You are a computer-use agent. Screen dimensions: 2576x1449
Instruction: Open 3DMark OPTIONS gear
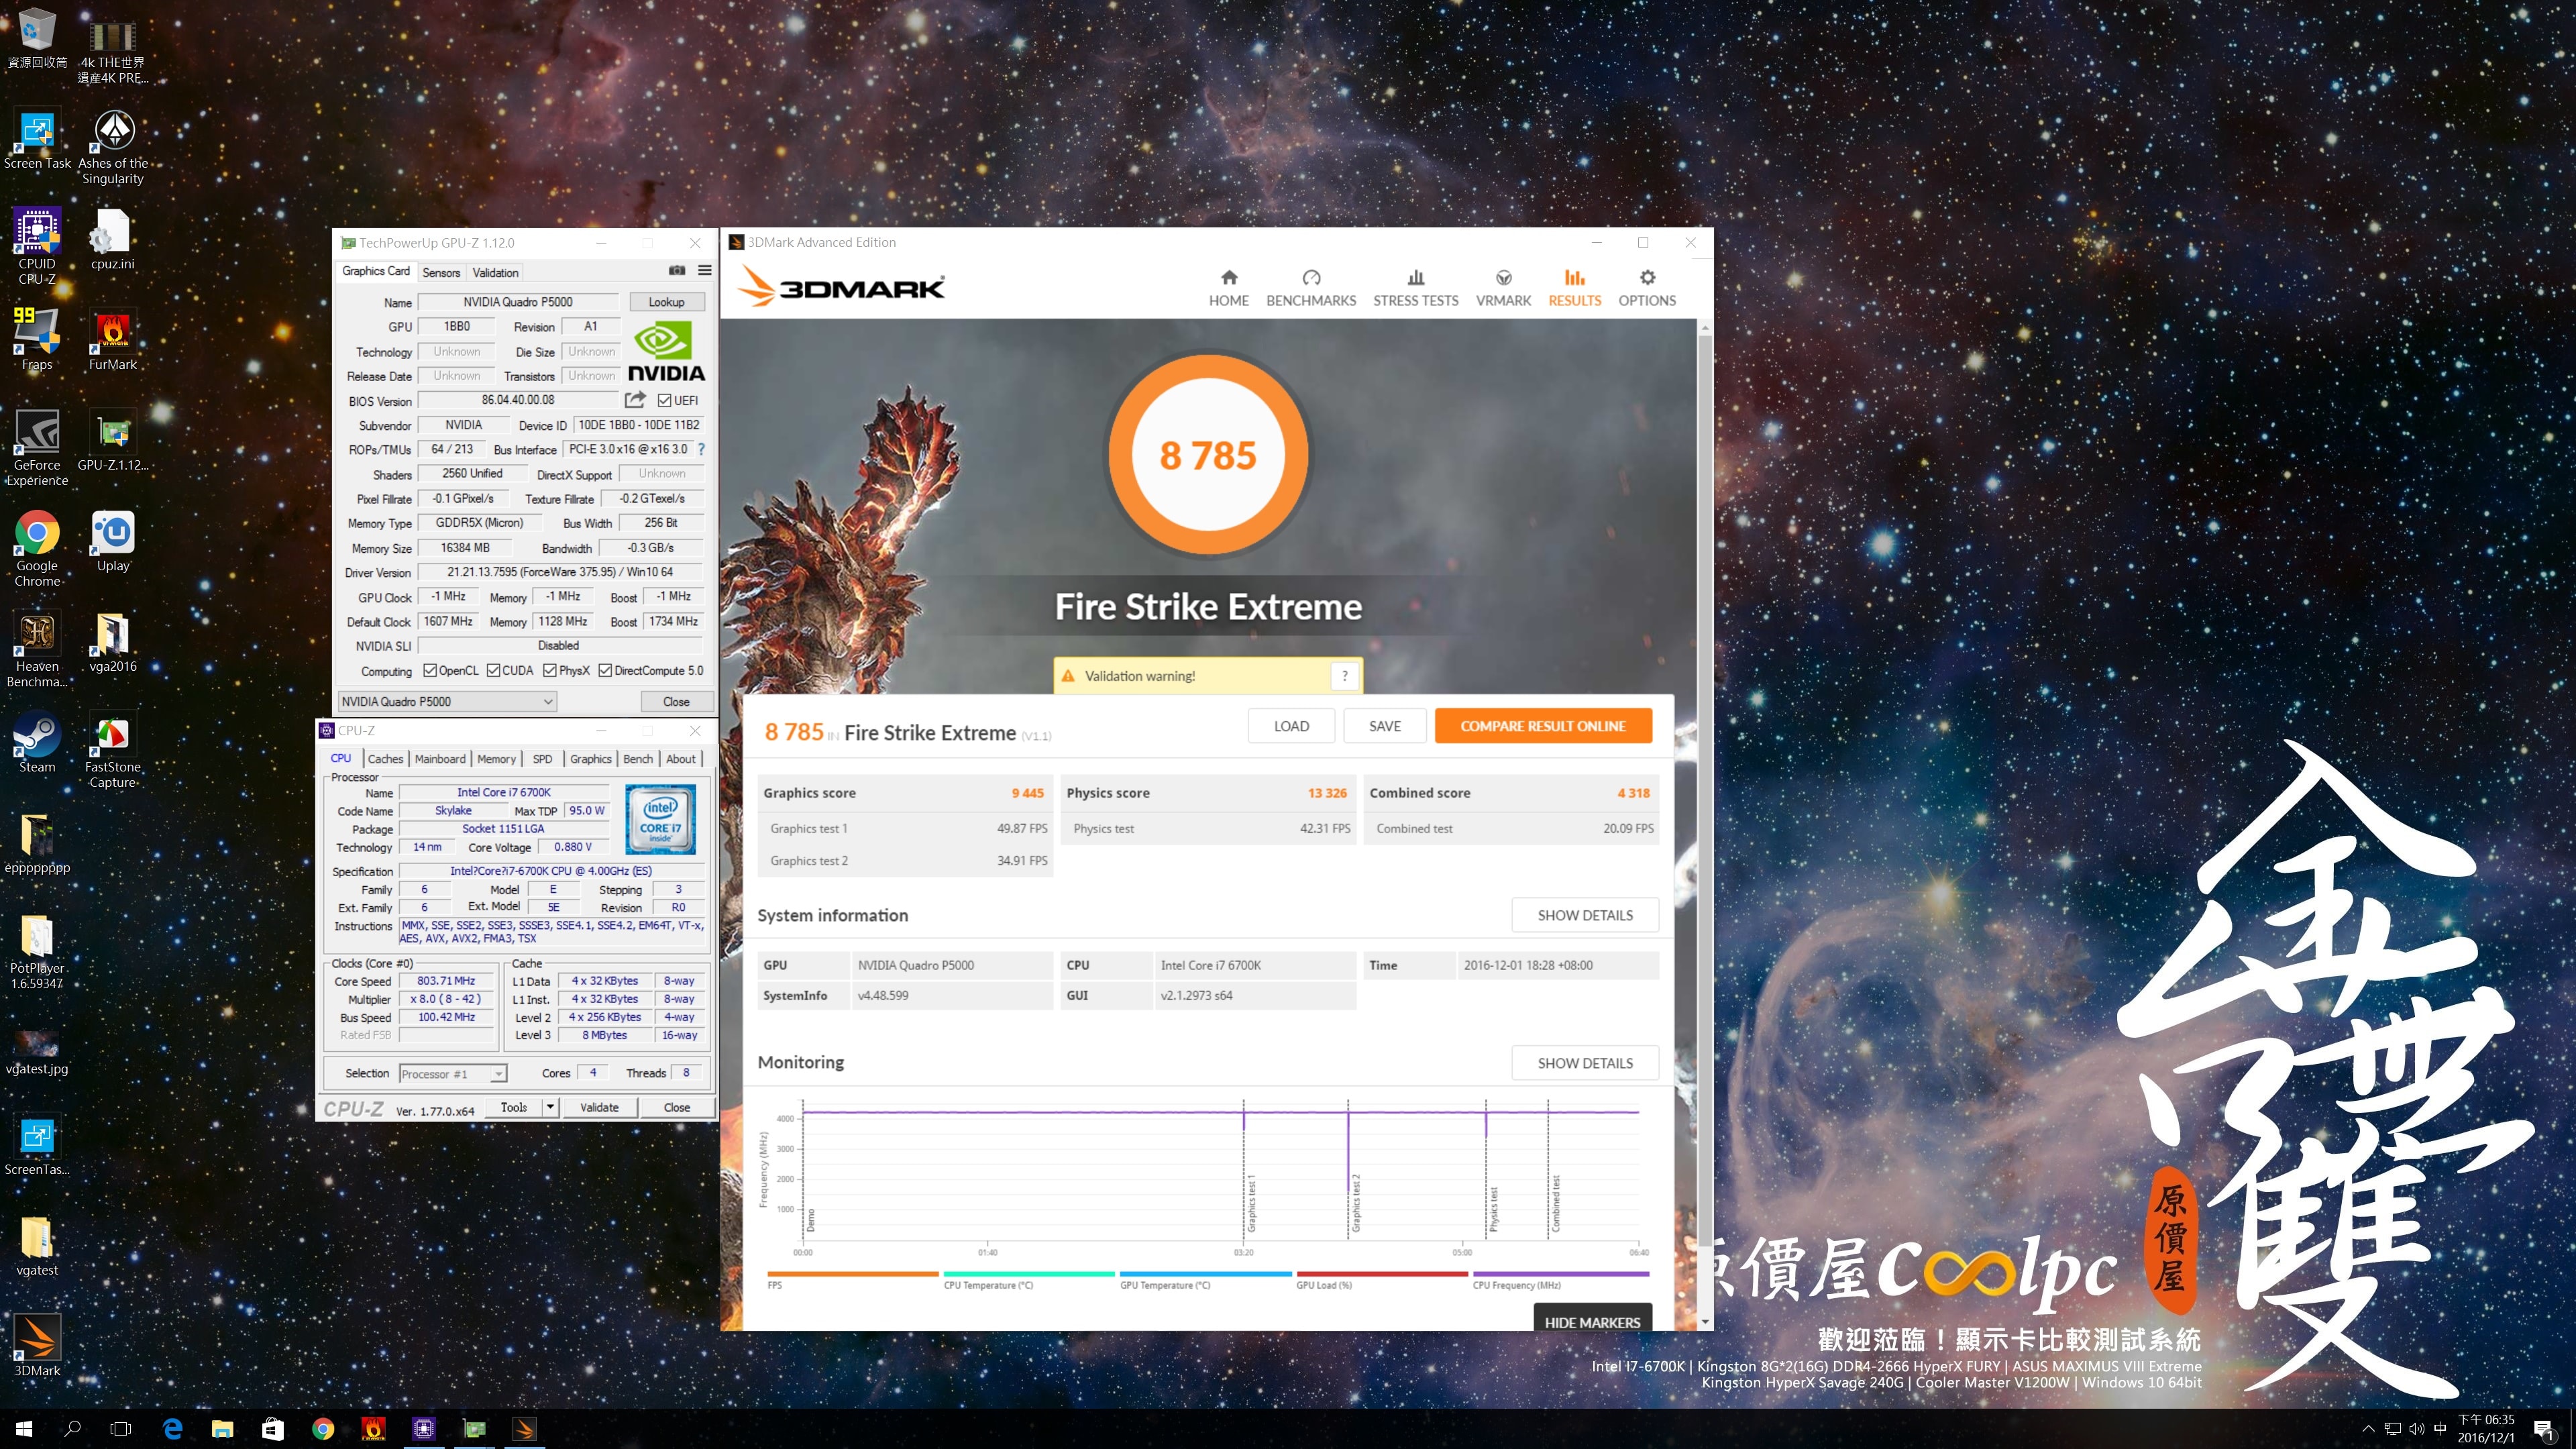click(x=1647, y=287)
